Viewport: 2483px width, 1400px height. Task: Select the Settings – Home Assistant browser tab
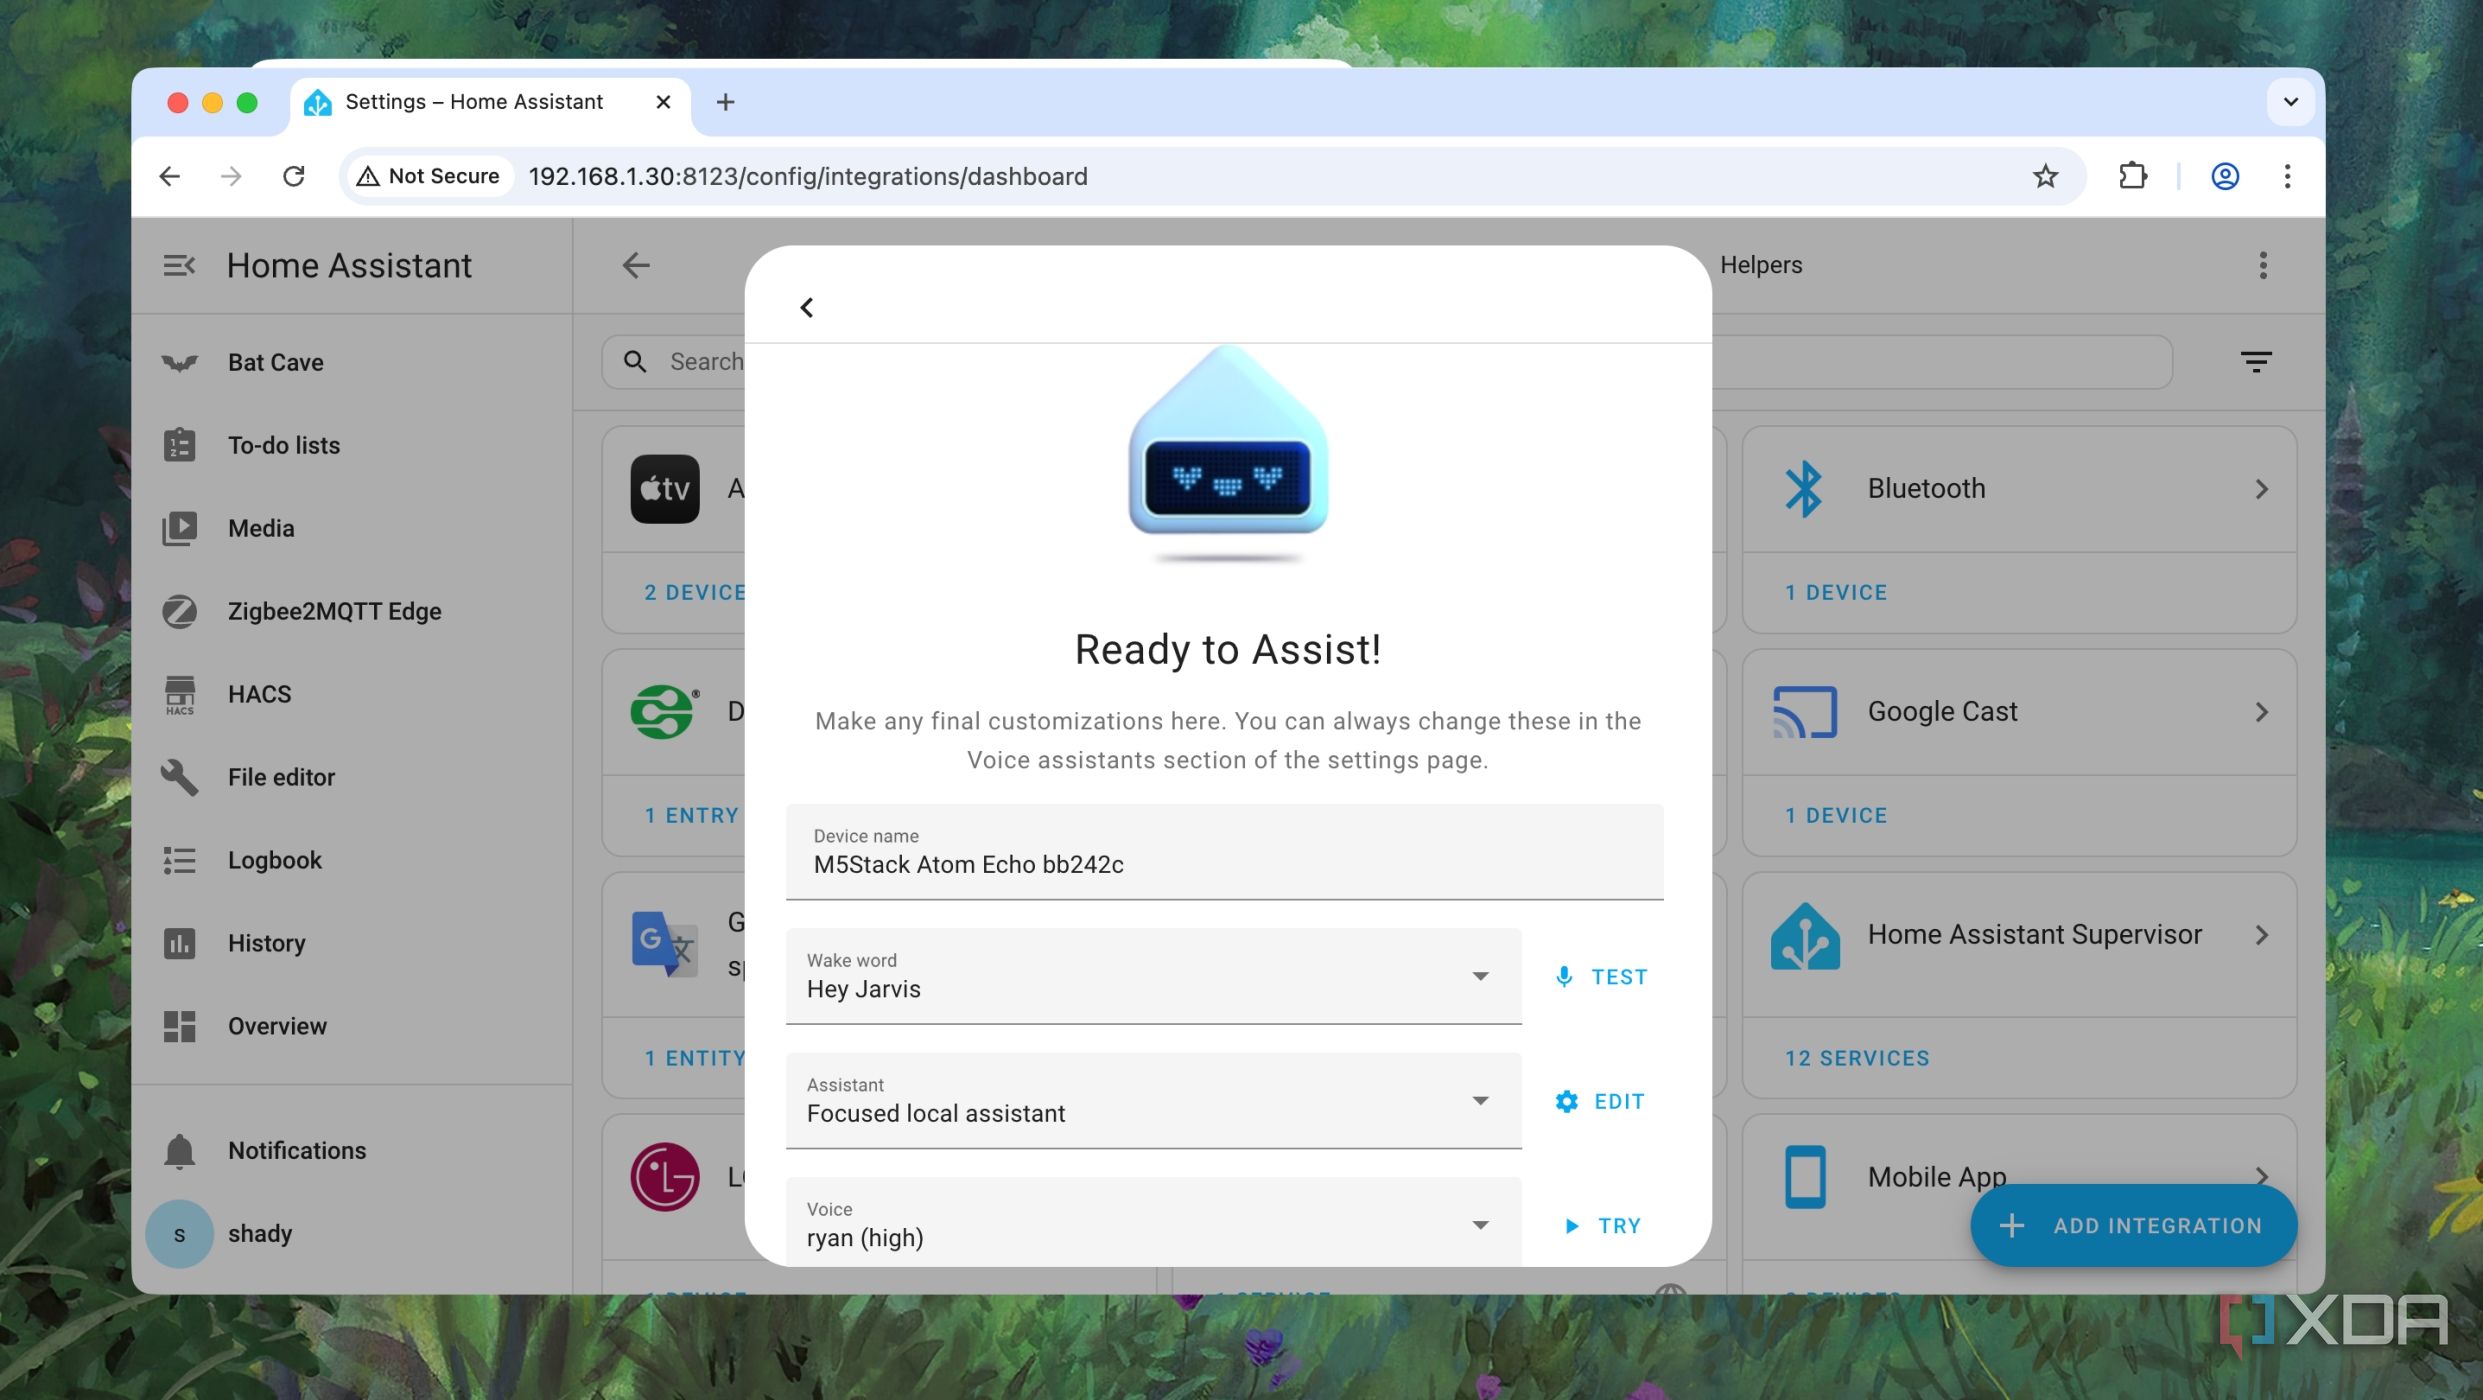(x=474, y=102)
